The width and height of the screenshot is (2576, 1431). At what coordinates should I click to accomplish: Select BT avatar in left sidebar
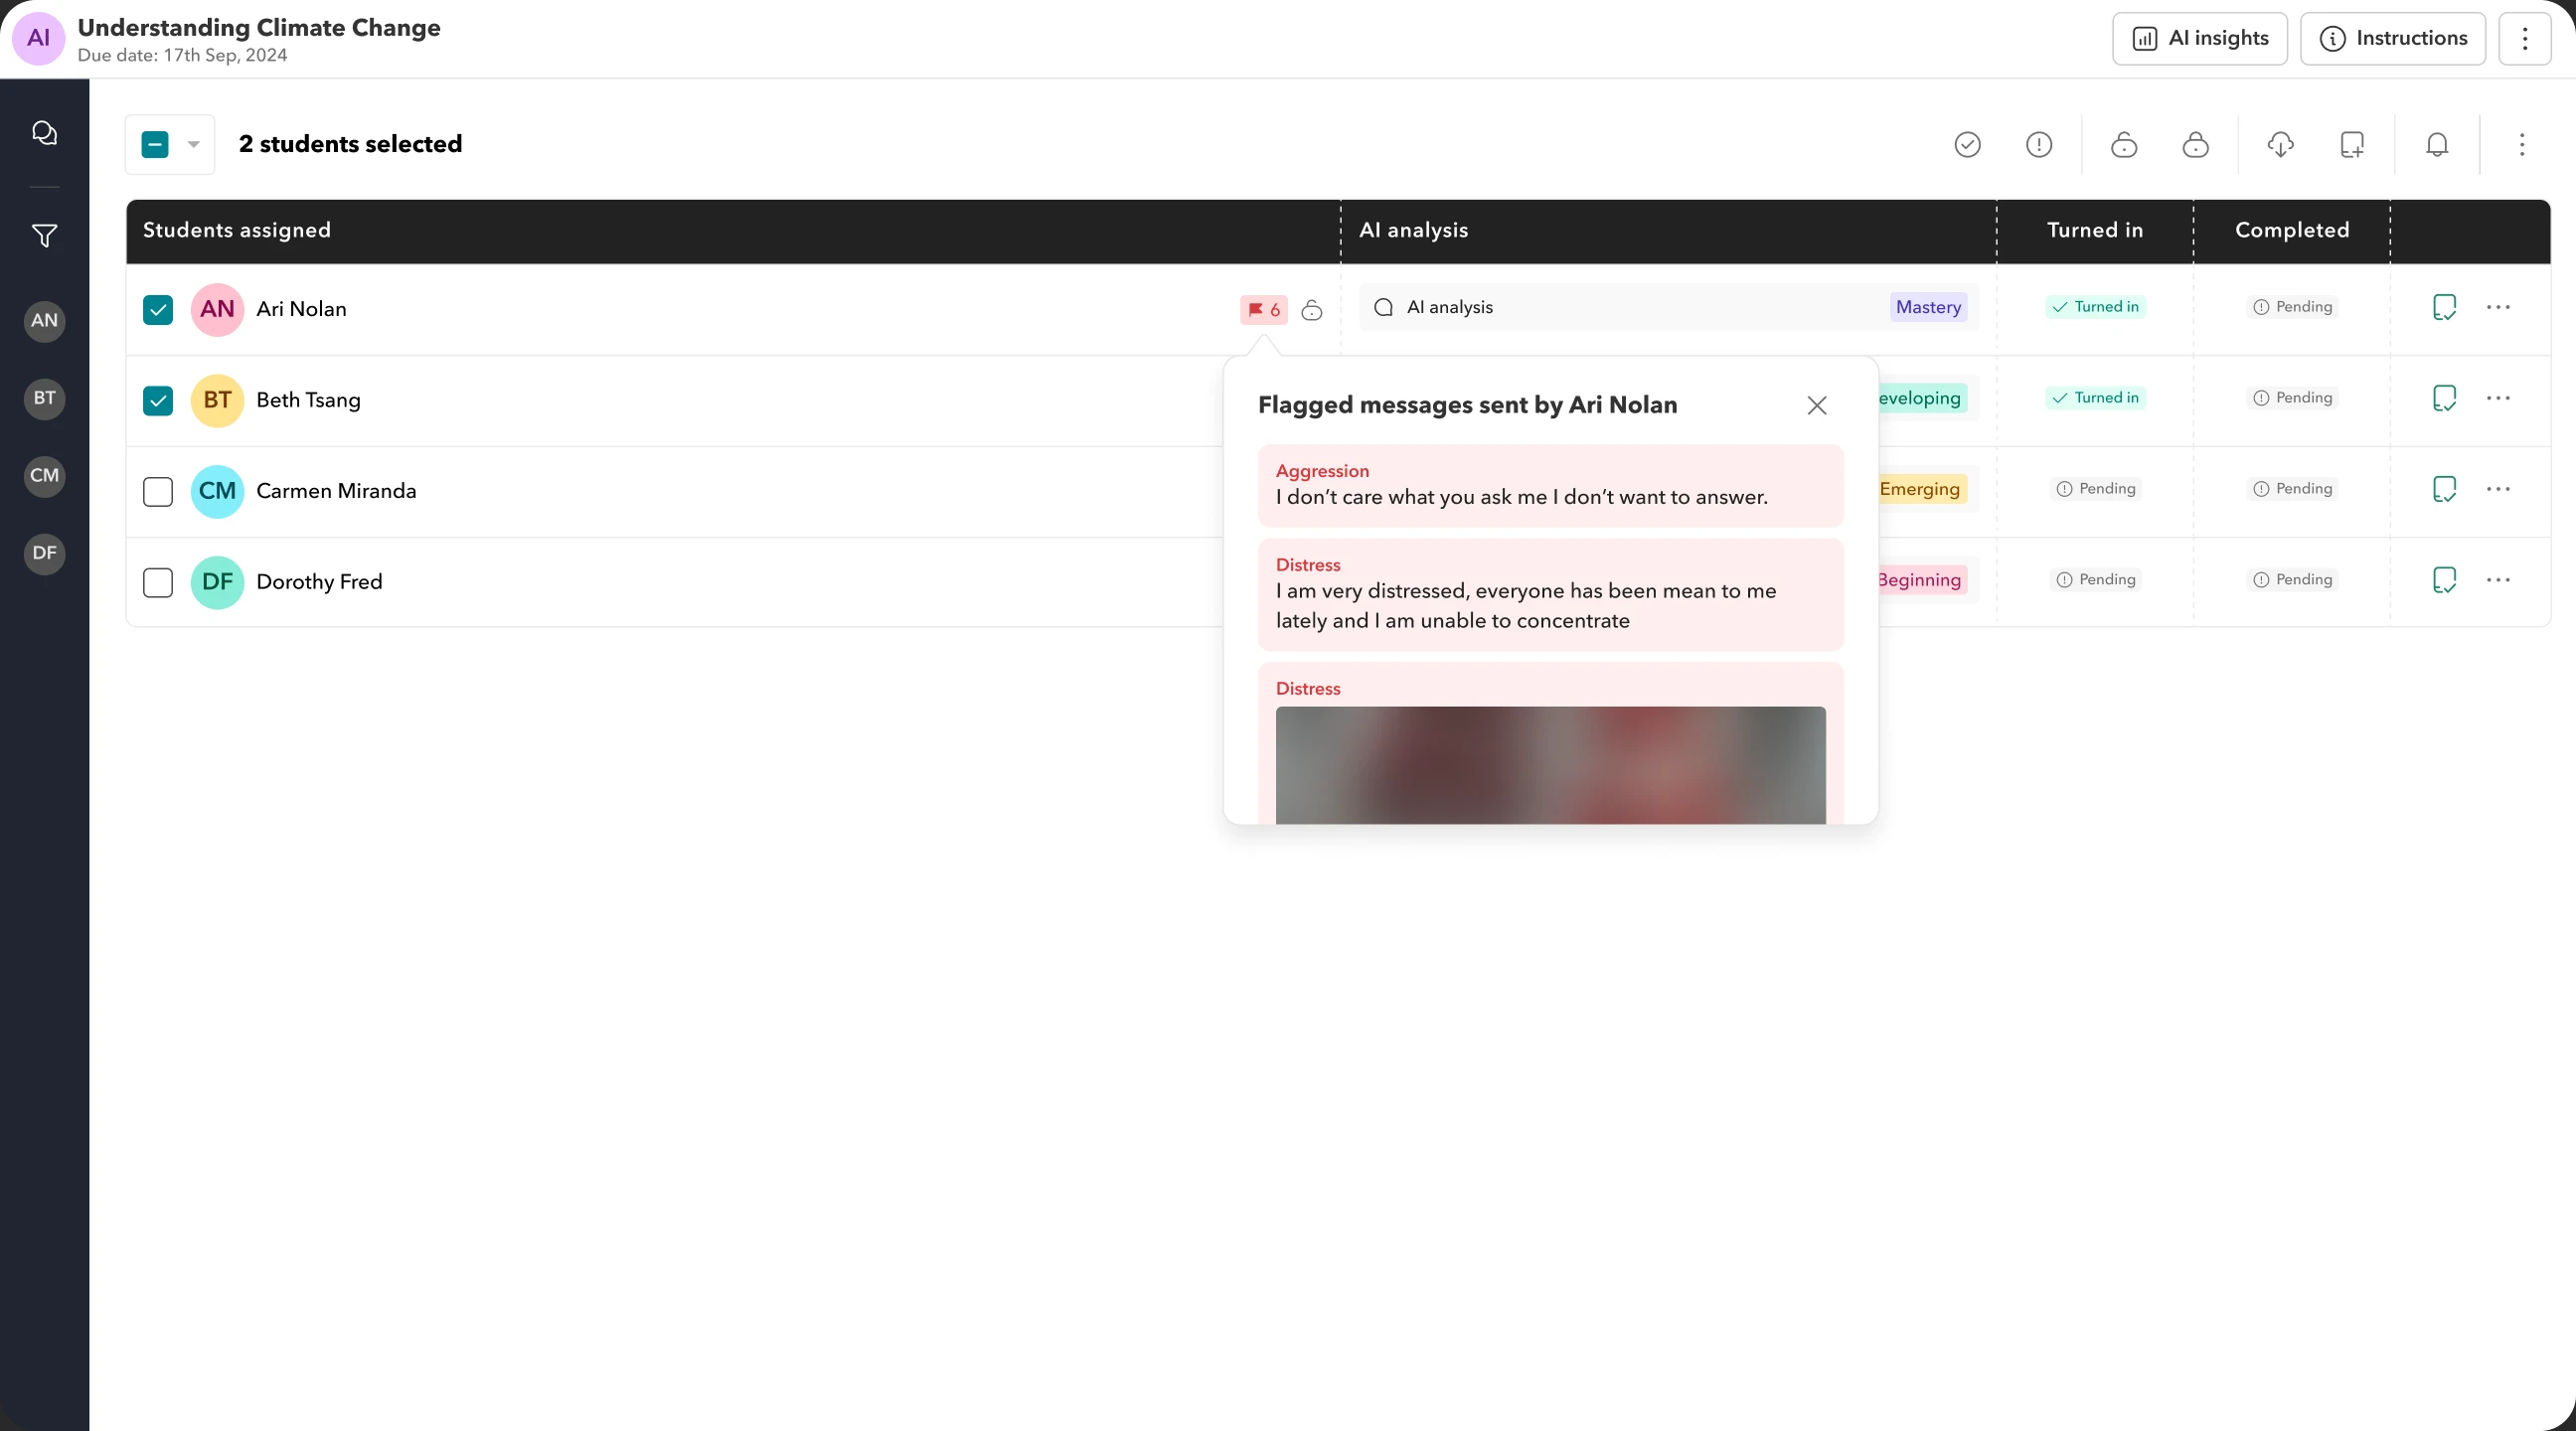[44, 398]
